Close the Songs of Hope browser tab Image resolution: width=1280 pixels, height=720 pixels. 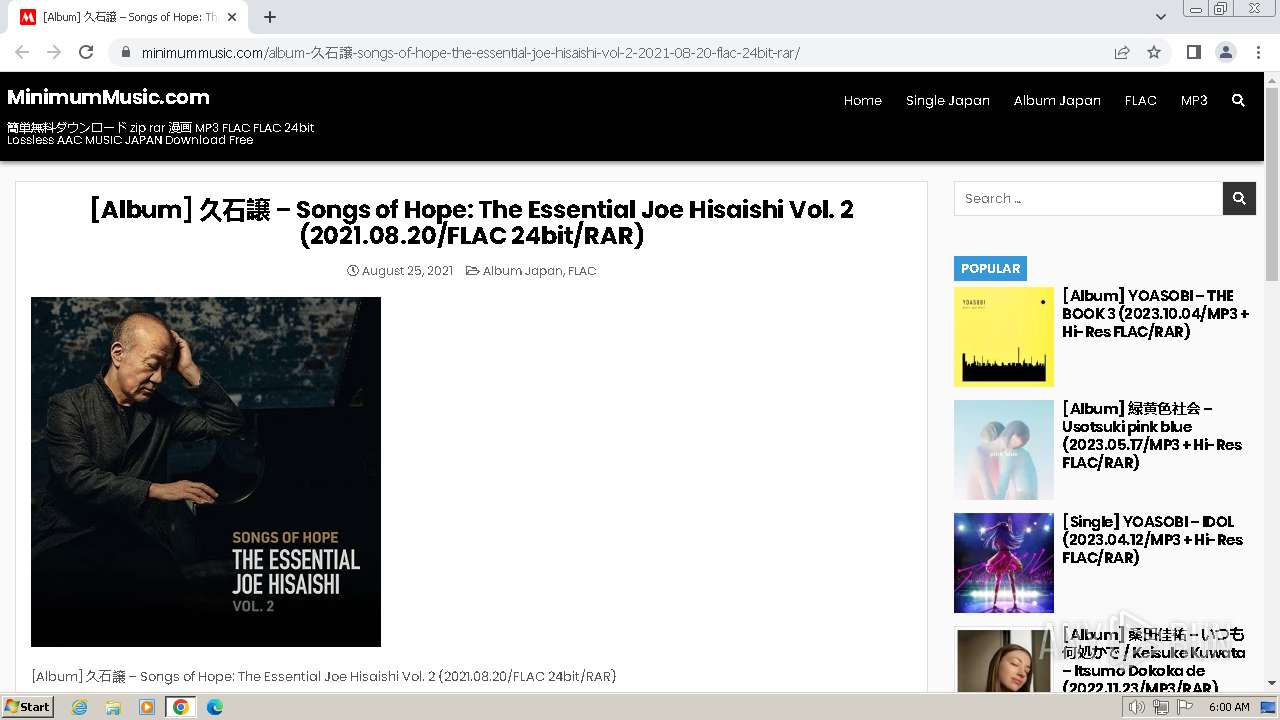233,17
